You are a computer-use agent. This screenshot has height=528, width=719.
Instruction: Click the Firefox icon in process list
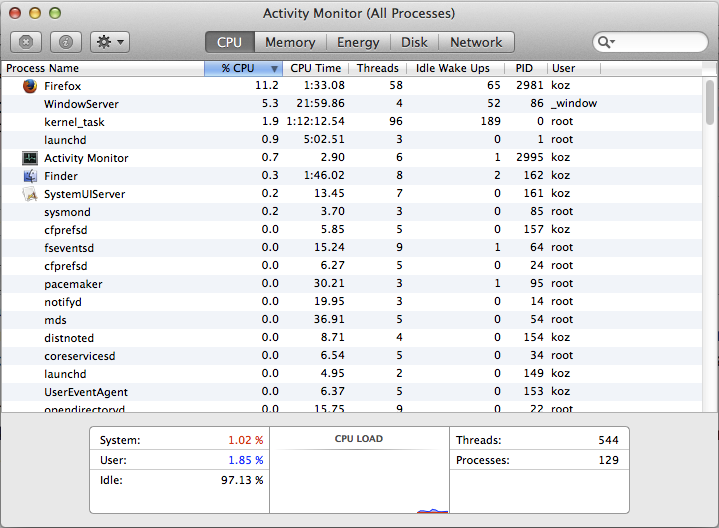[30, 86]
